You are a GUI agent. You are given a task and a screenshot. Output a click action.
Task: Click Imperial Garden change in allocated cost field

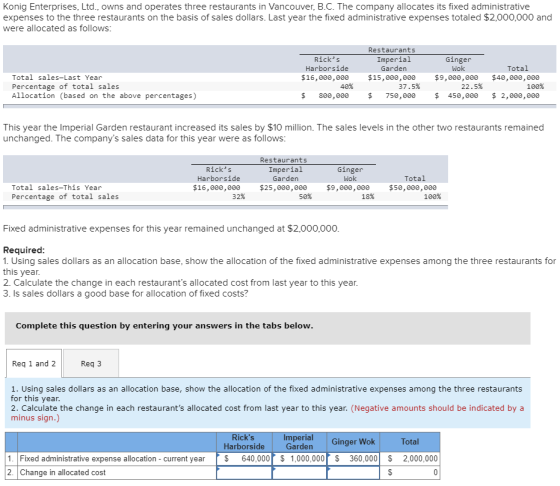click(x=299, y=472)
